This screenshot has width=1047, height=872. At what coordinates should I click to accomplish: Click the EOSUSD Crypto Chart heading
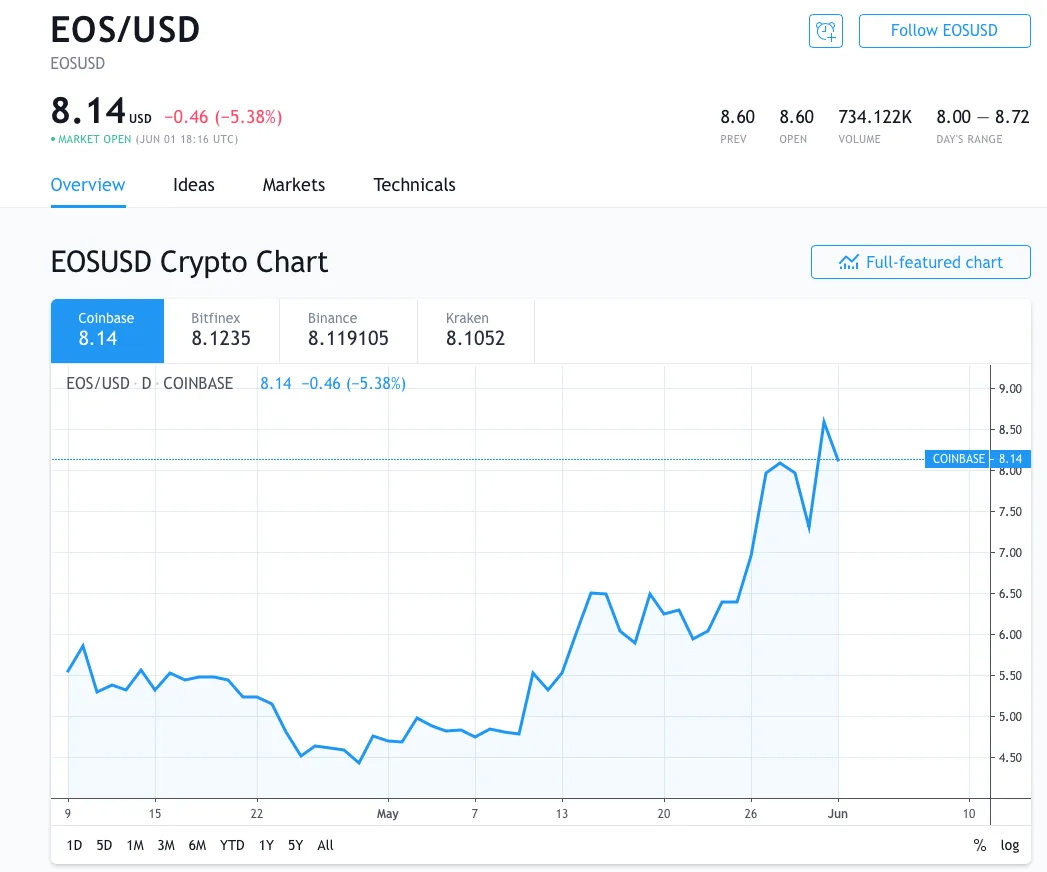point(190,262)
